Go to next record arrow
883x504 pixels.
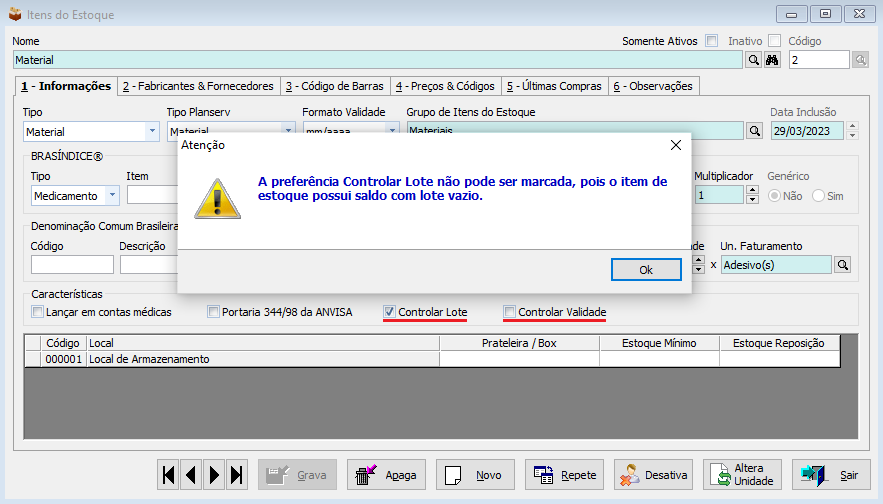click(x=214, y=475)
